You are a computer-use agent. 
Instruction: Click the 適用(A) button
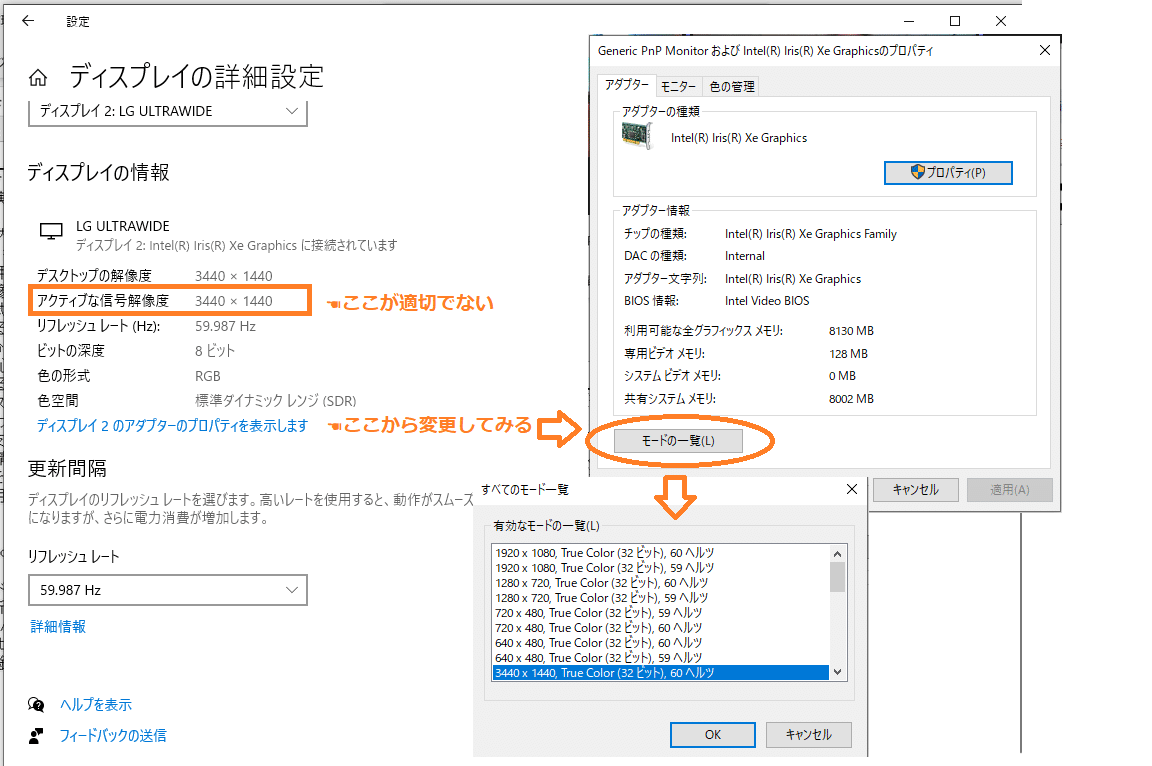point(1009,490)
